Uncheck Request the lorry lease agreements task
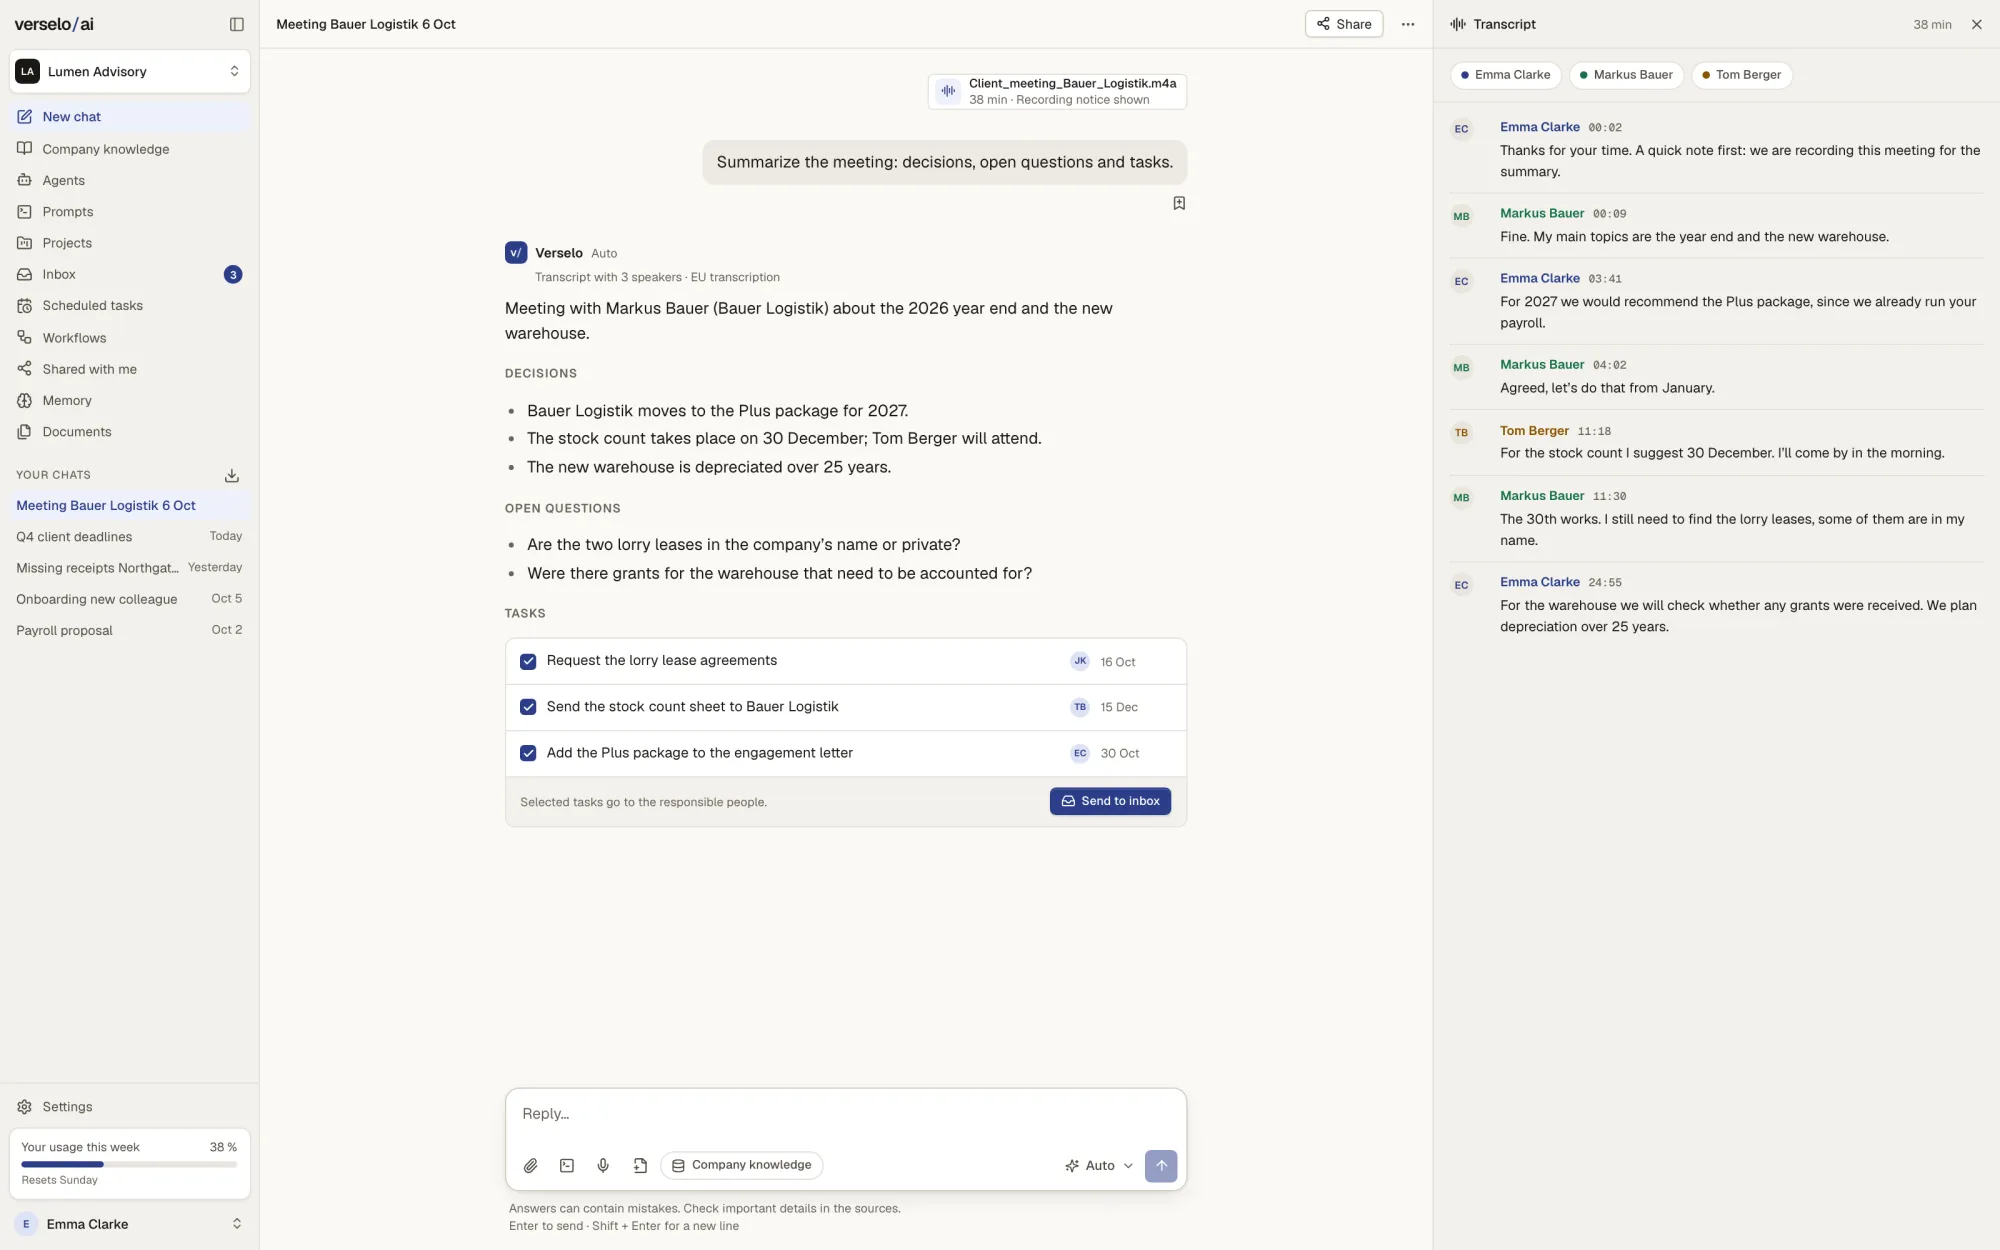 pyautogui.click(x=528, y=661)
